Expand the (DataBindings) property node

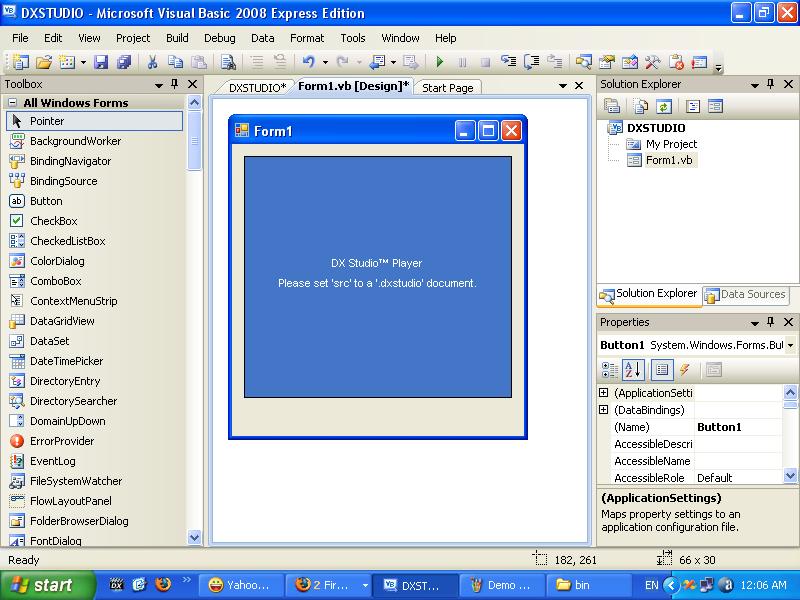604,410
